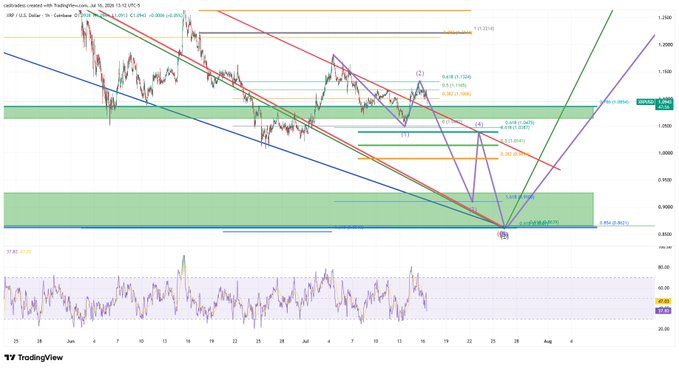Viewport: 679px width, 369px height.
Task: Click the purple 37.83 RSI value tag
Action: point(663,311)
